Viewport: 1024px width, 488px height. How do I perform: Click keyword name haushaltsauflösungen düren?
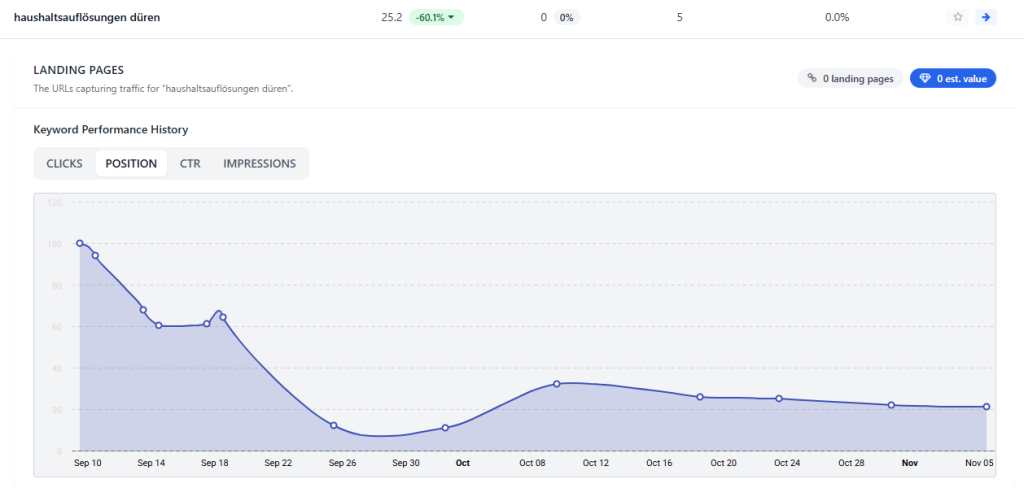(x=86, y=17)
